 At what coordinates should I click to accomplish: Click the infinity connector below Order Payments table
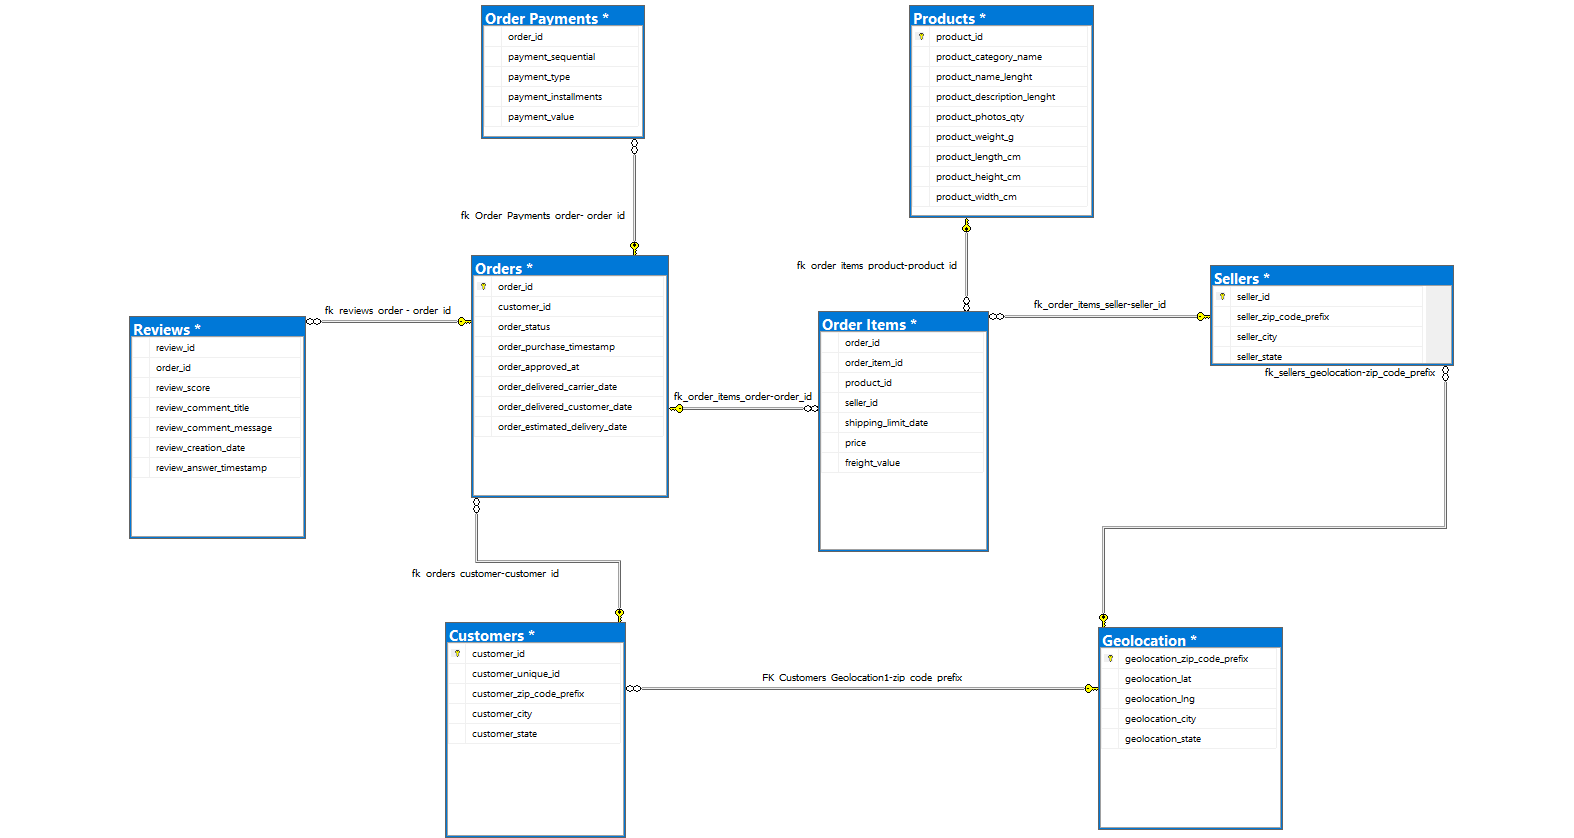coord(634,147)
